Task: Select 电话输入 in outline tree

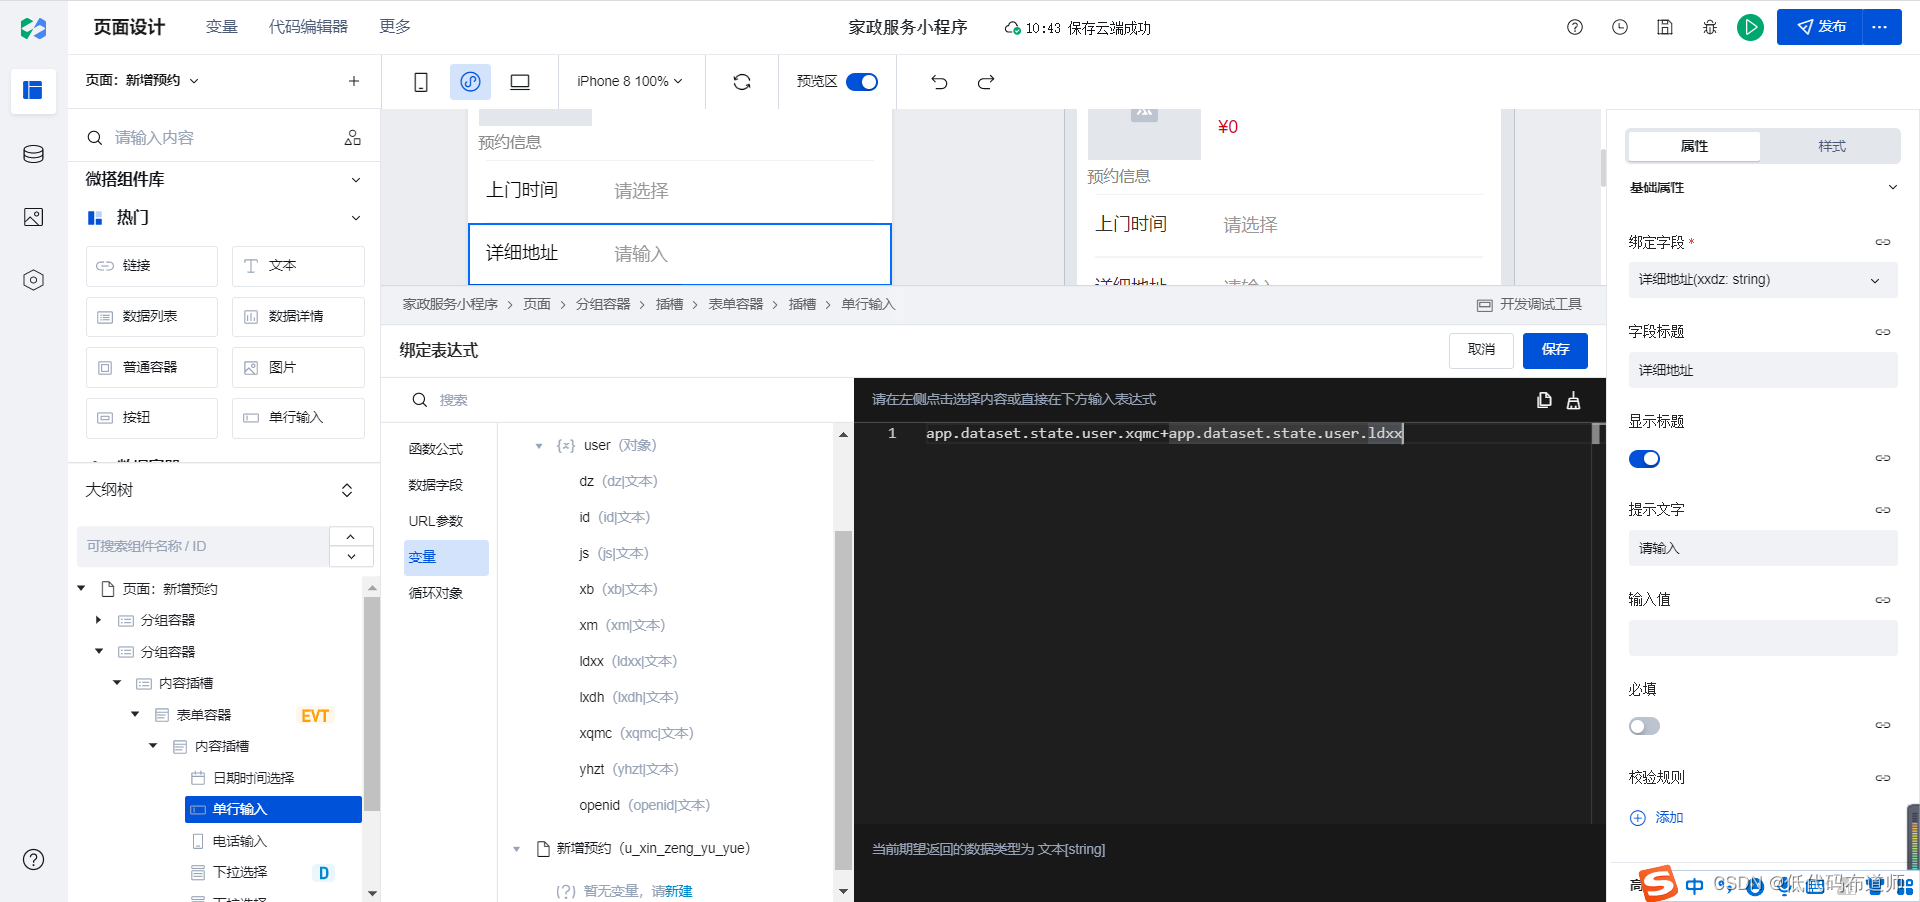Action: [239, 841]
